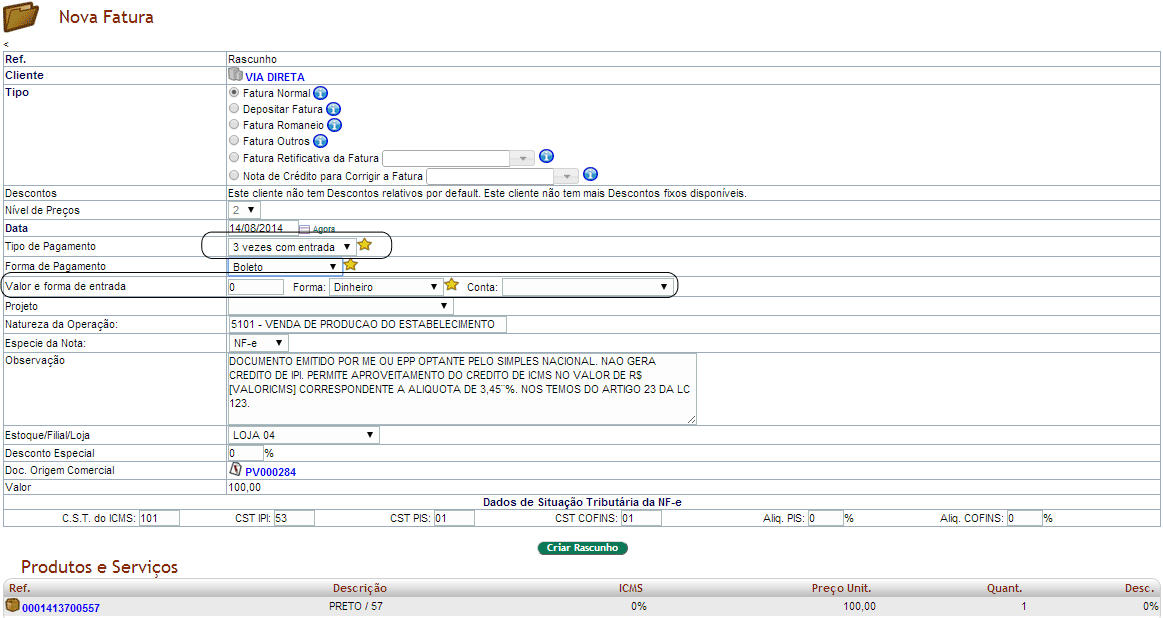This screenshot has height=618, width=1163.
Task: Click the info icon beside Nota de Crédito dropdown
Action: [x=590, y=174]
